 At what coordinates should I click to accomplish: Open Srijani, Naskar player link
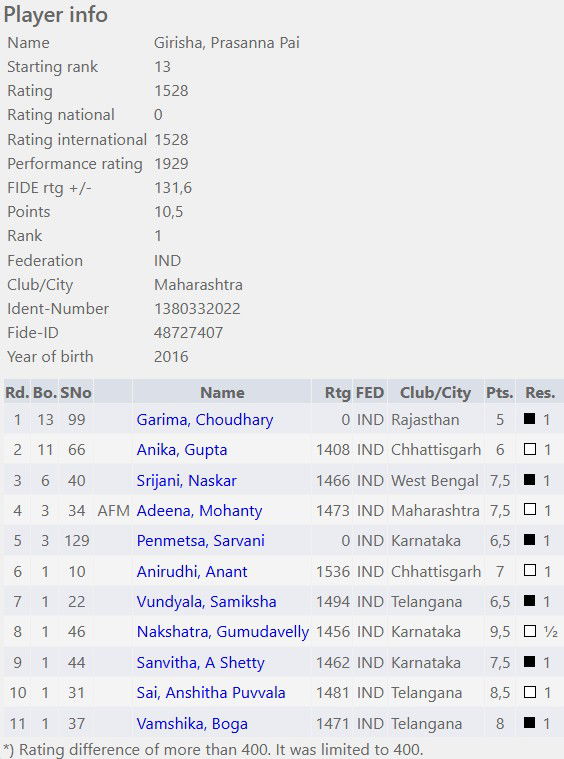[186, 480]
